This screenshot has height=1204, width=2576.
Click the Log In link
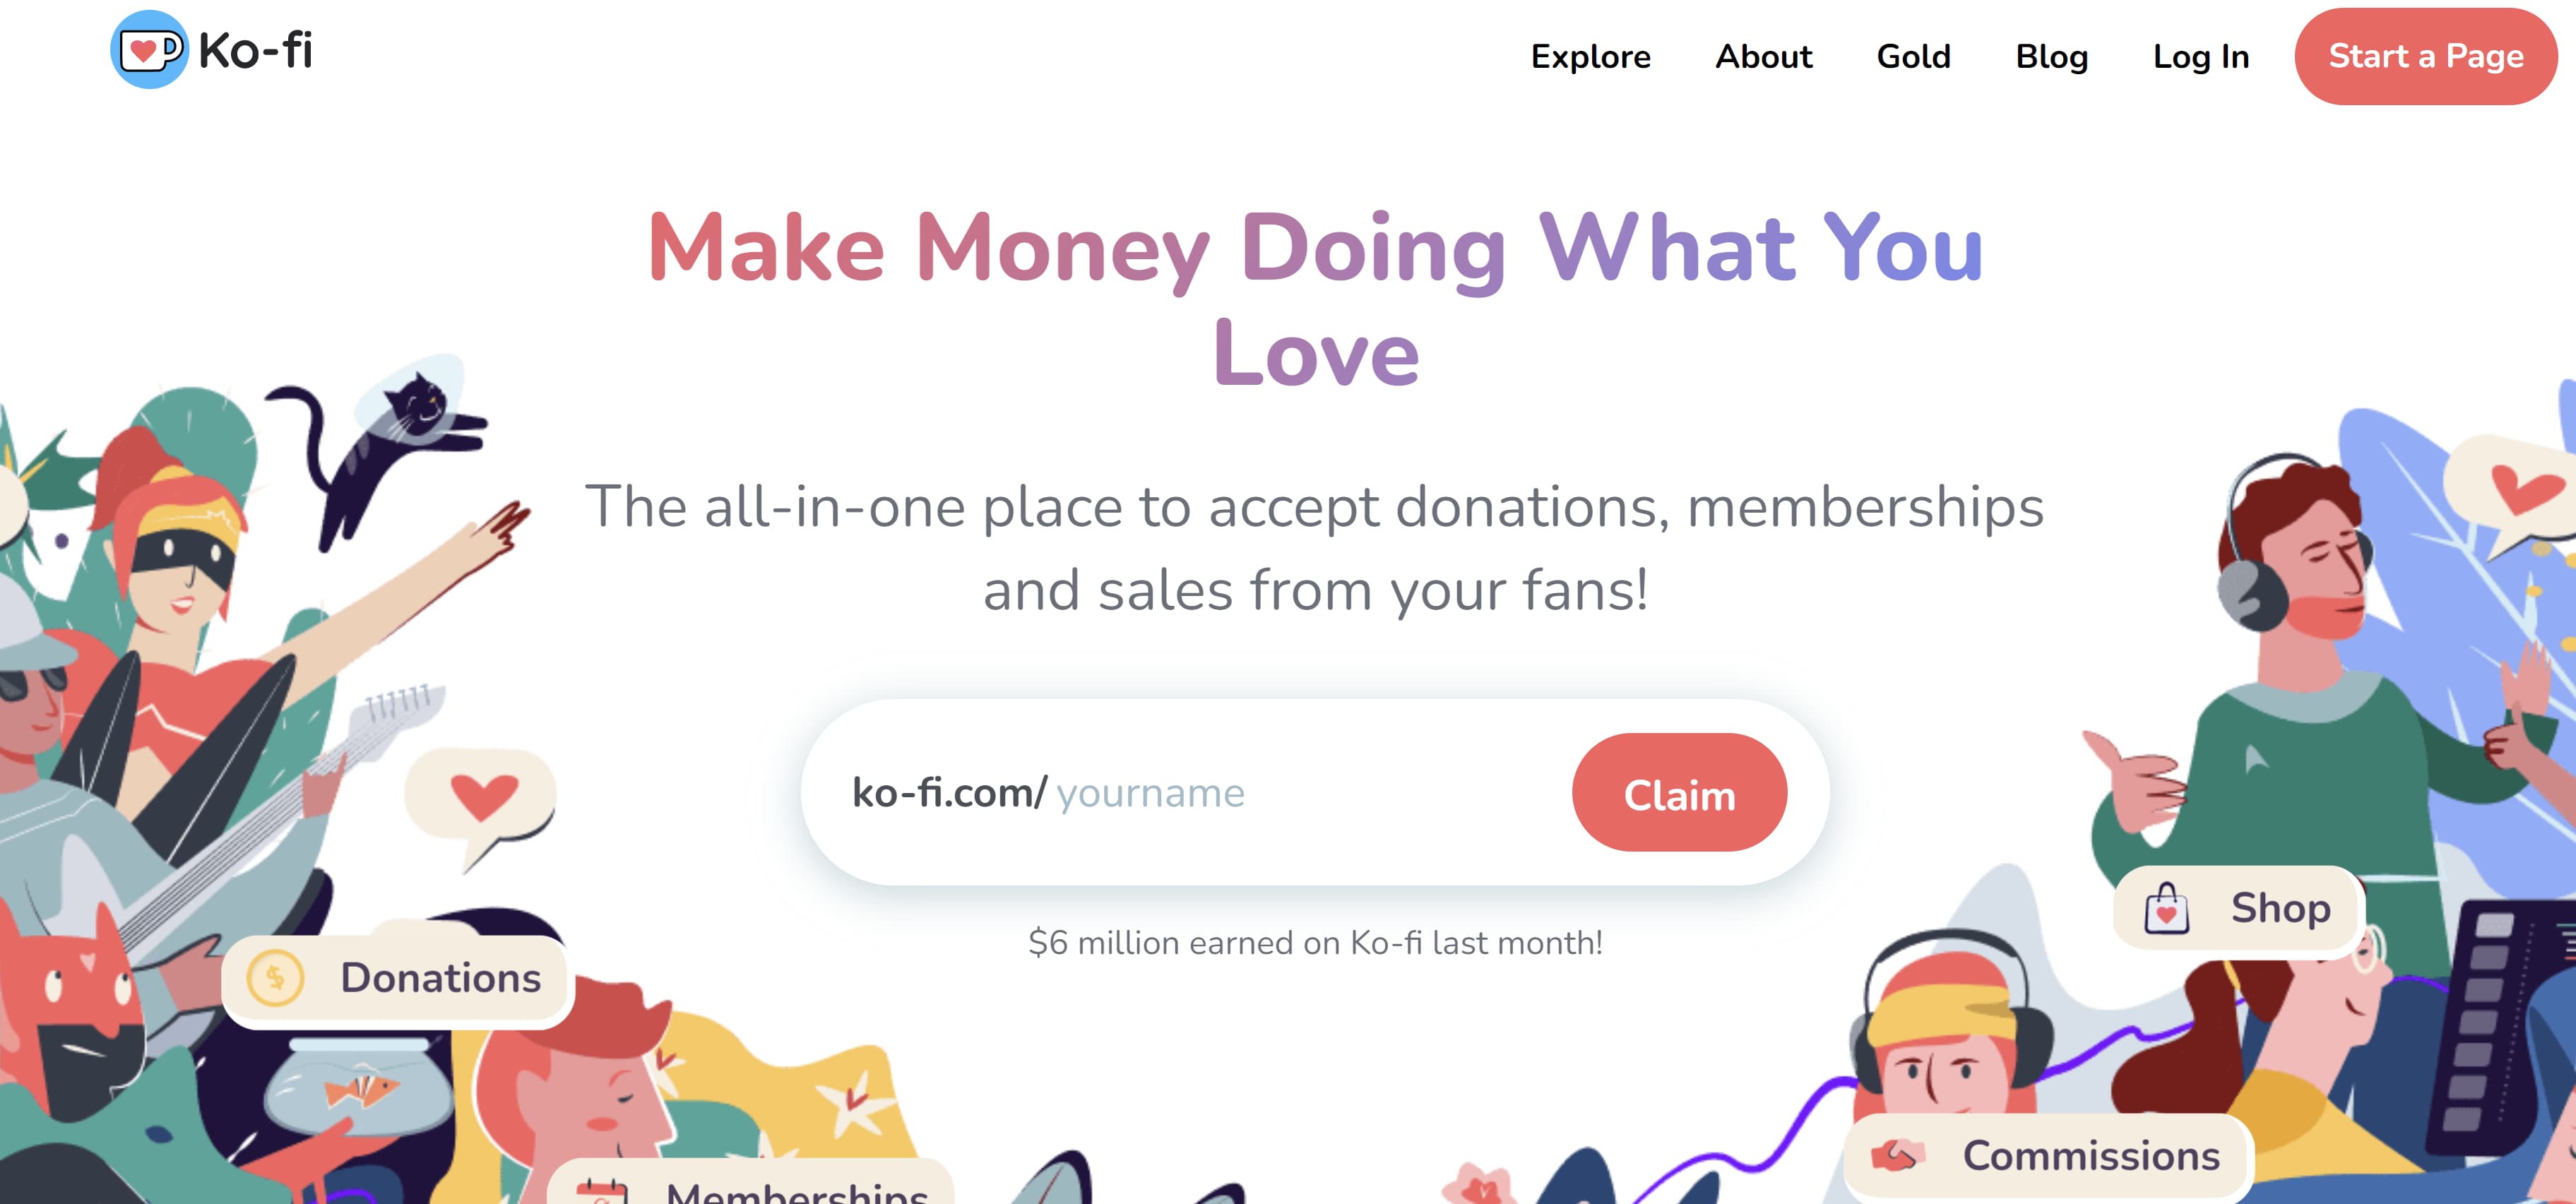click(2200, 57)
